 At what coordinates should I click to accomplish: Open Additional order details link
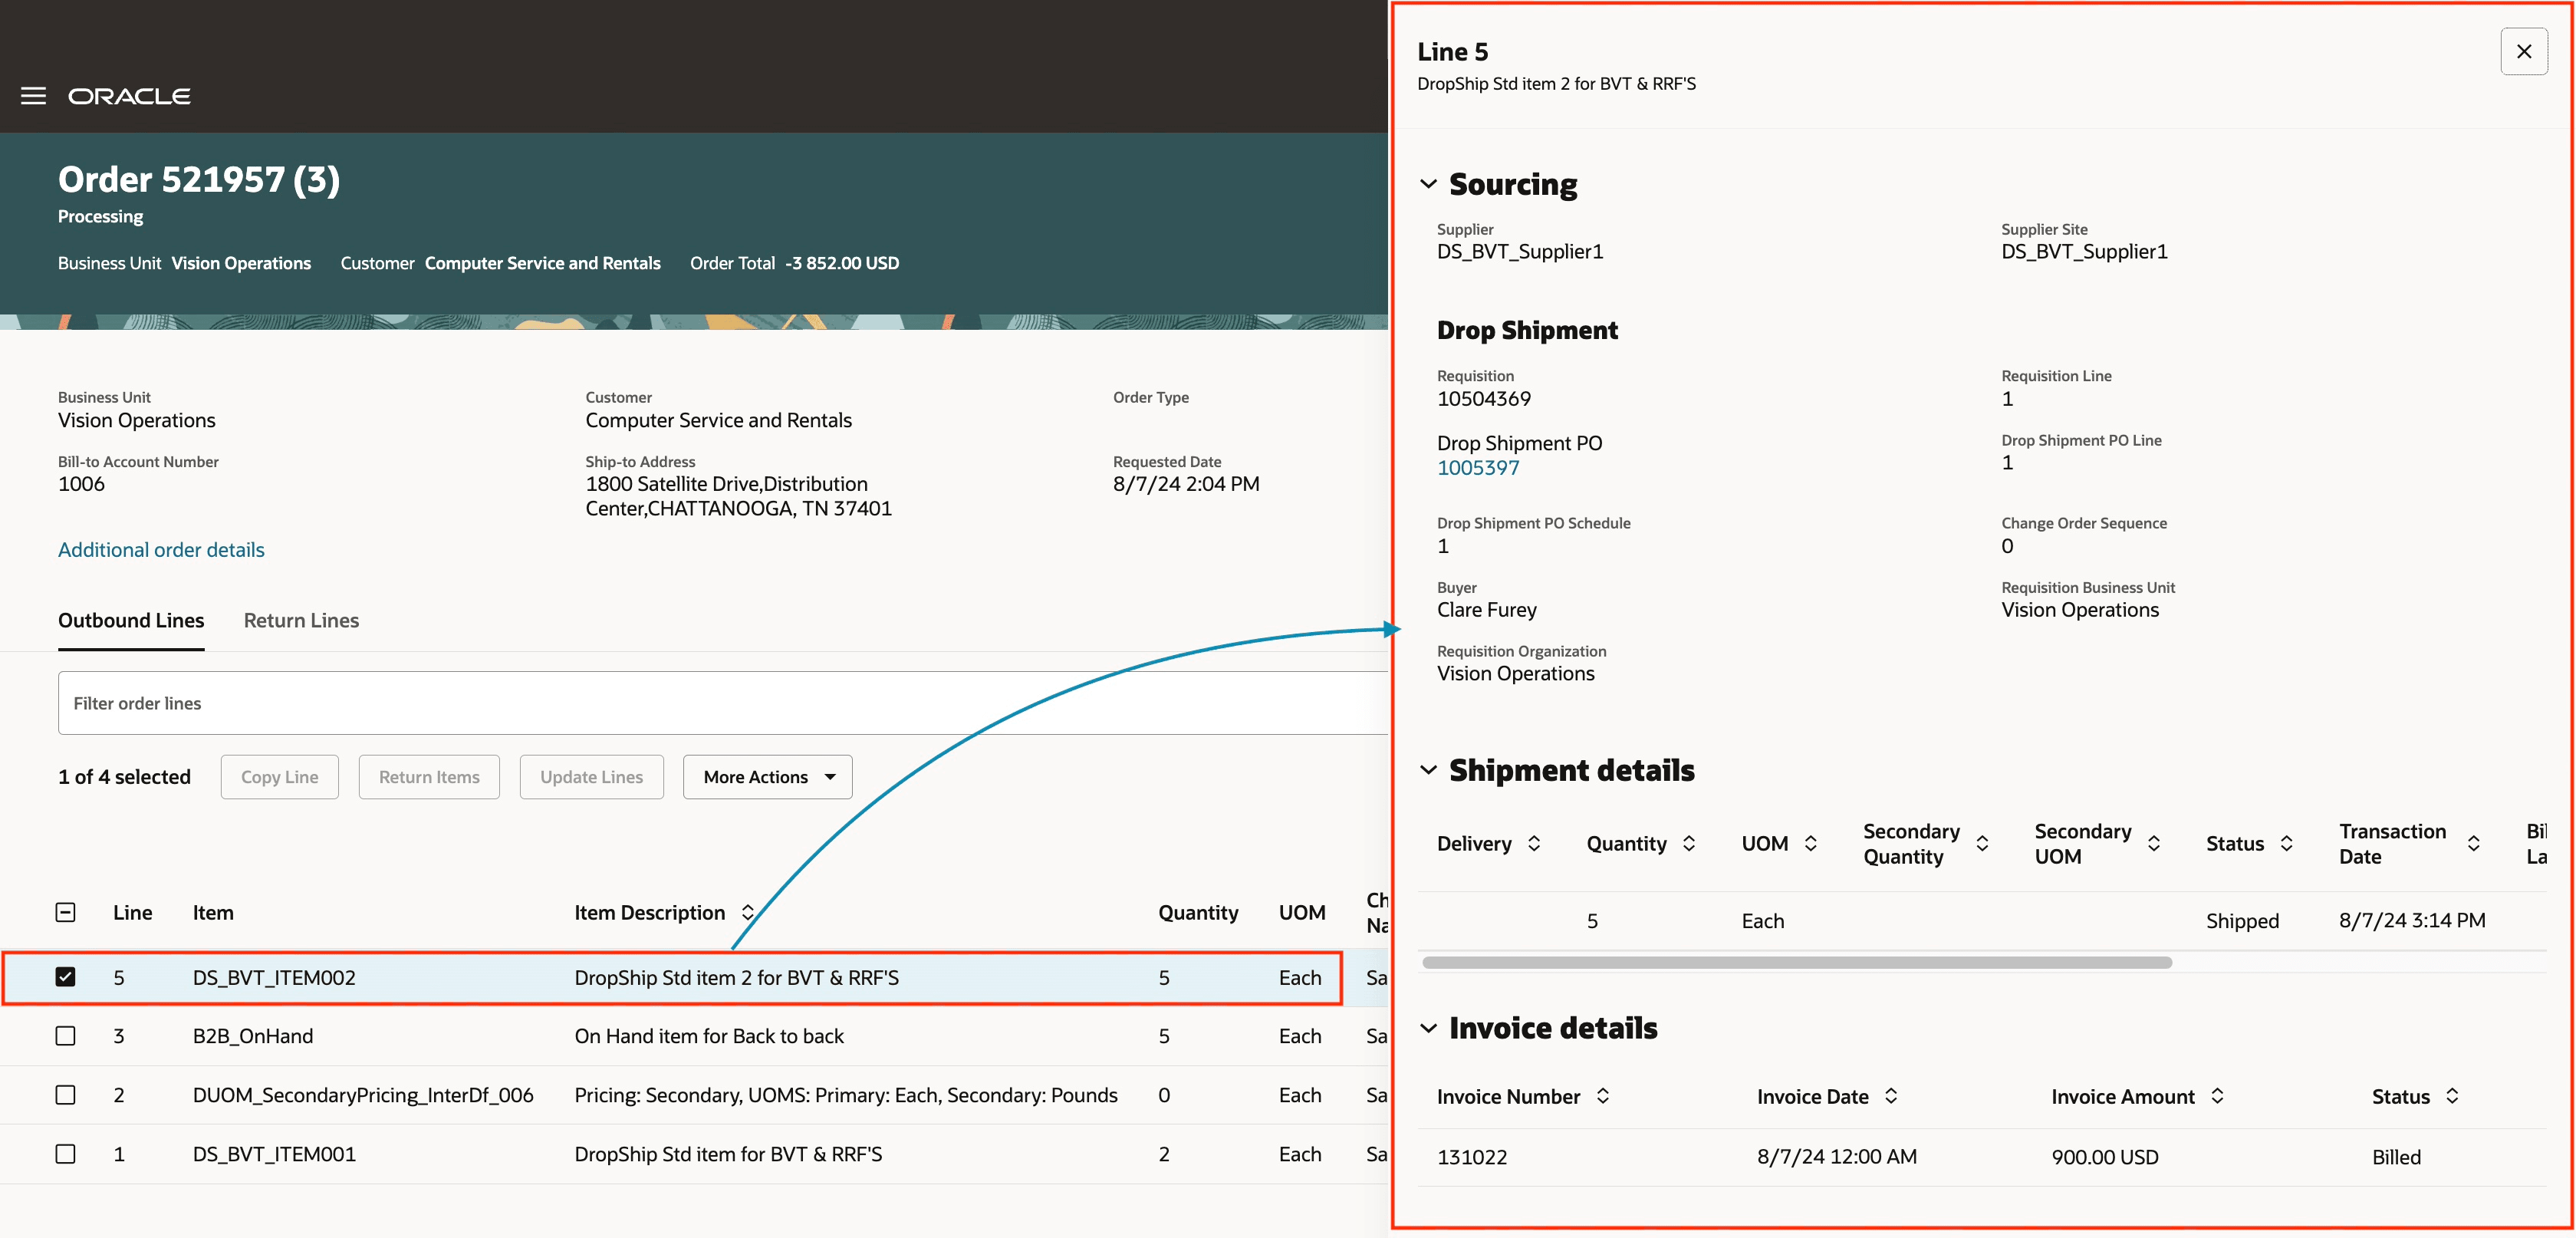pos(161,549)
